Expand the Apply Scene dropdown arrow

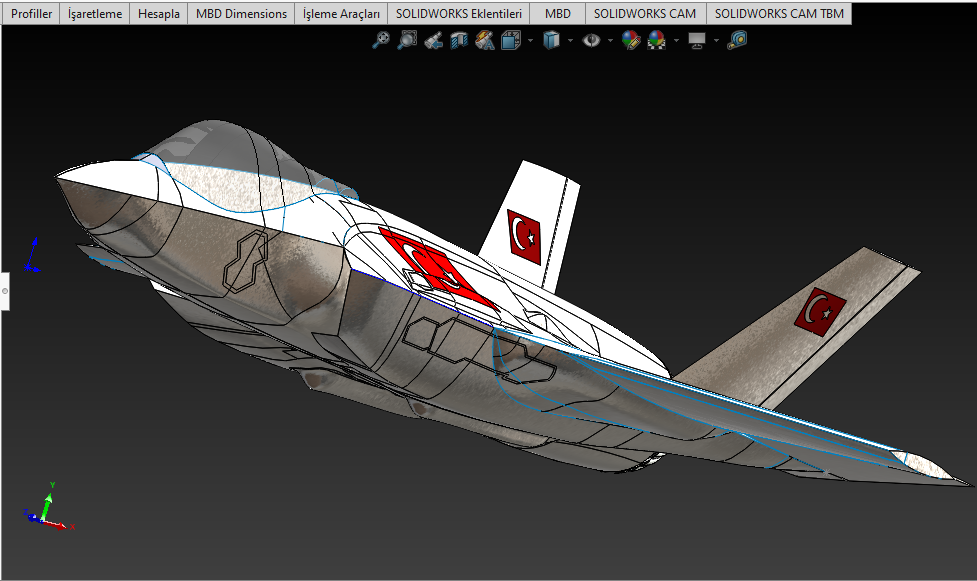(x=676, y=41)
